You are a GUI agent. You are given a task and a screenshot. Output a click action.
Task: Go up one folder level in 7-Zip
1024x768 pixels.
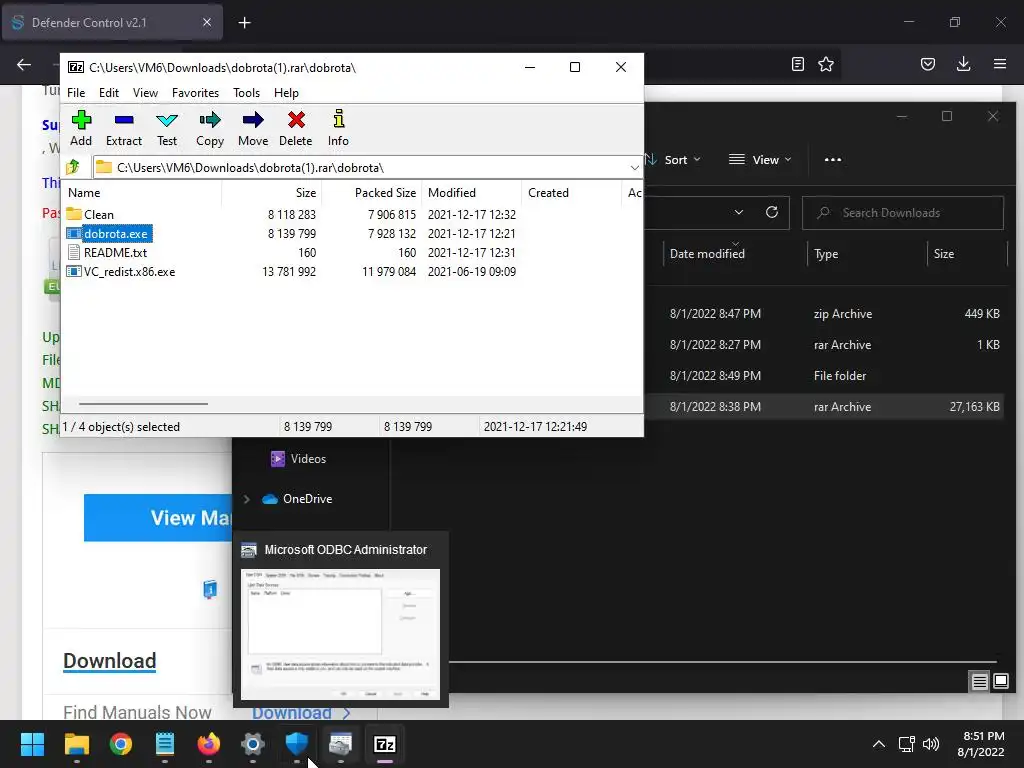(x=73, y=167)
